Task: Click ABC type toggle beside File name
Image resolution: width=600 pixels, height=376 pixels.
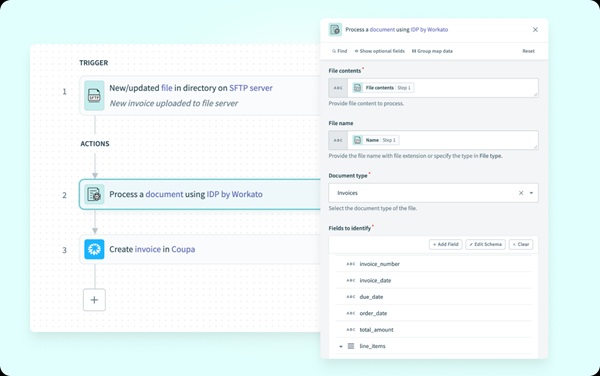Action: (x=338, y=140)
